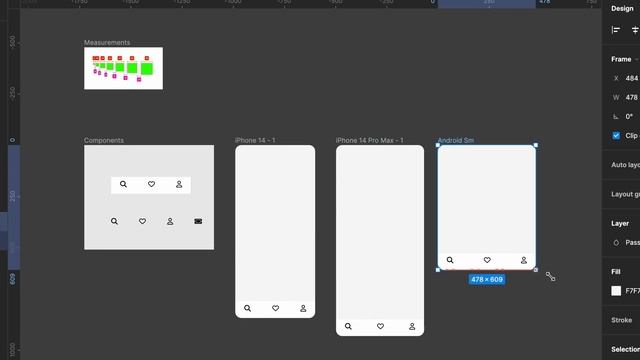The width and height of the screenshot is (640, 360).
Task: Click the user icon in Android Sm frame
Action: click(524, 260)
